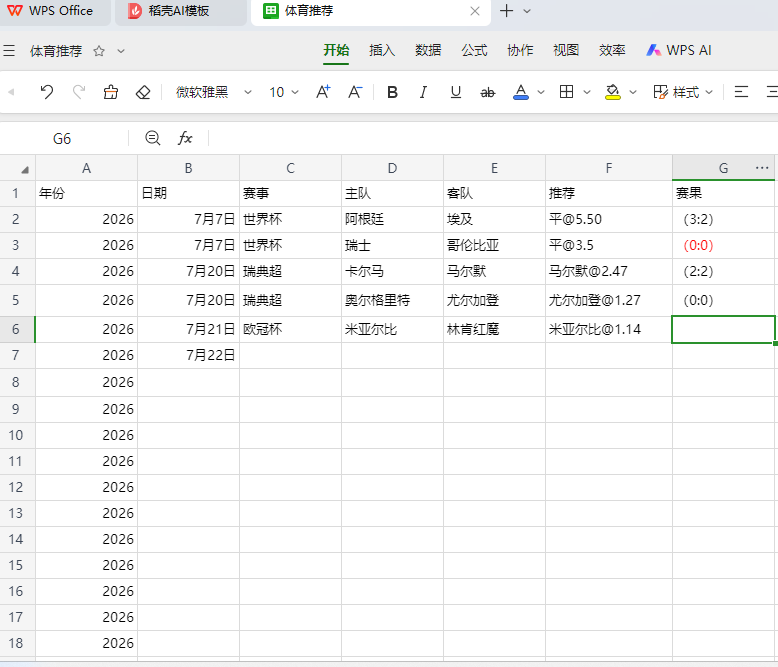Switch to the 稻壳AI模板 tab

pos(181,11)
